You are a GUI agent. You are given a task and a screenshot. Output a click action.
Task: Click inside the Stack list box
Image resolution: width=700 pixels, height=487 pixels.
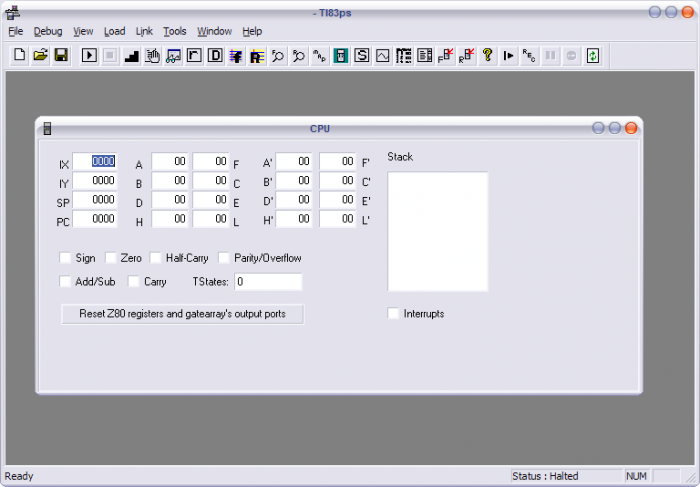[x=437, y=231]
